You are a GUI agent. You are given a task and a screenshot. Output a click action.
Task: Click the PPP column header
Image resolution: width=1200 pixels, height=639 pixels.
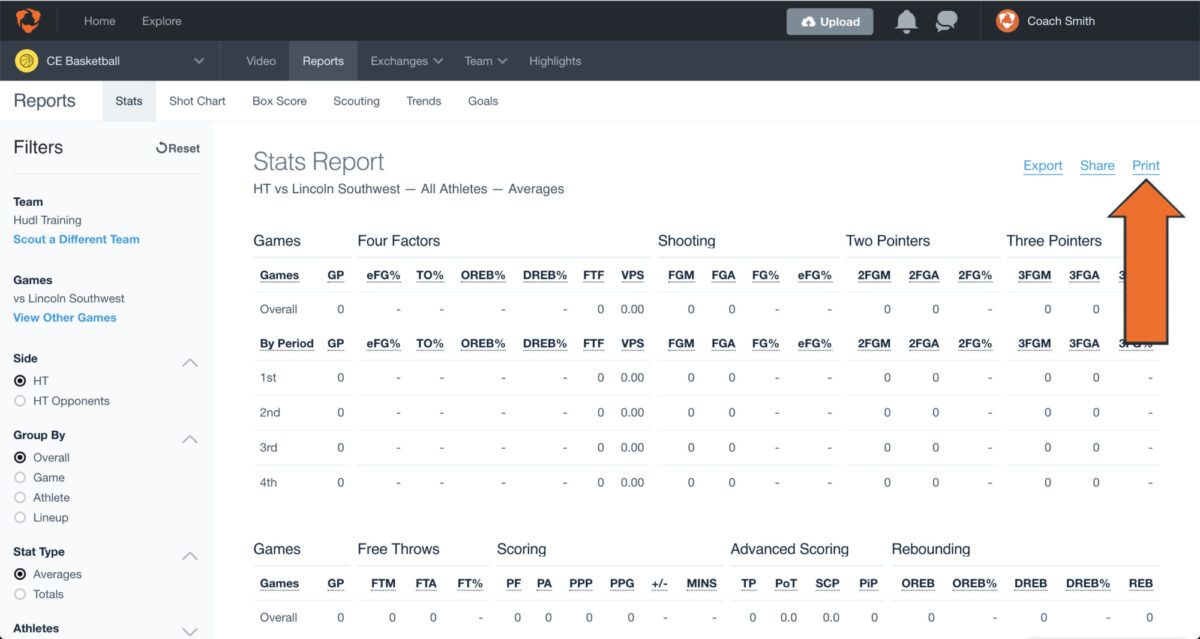[x=581, y=584]
